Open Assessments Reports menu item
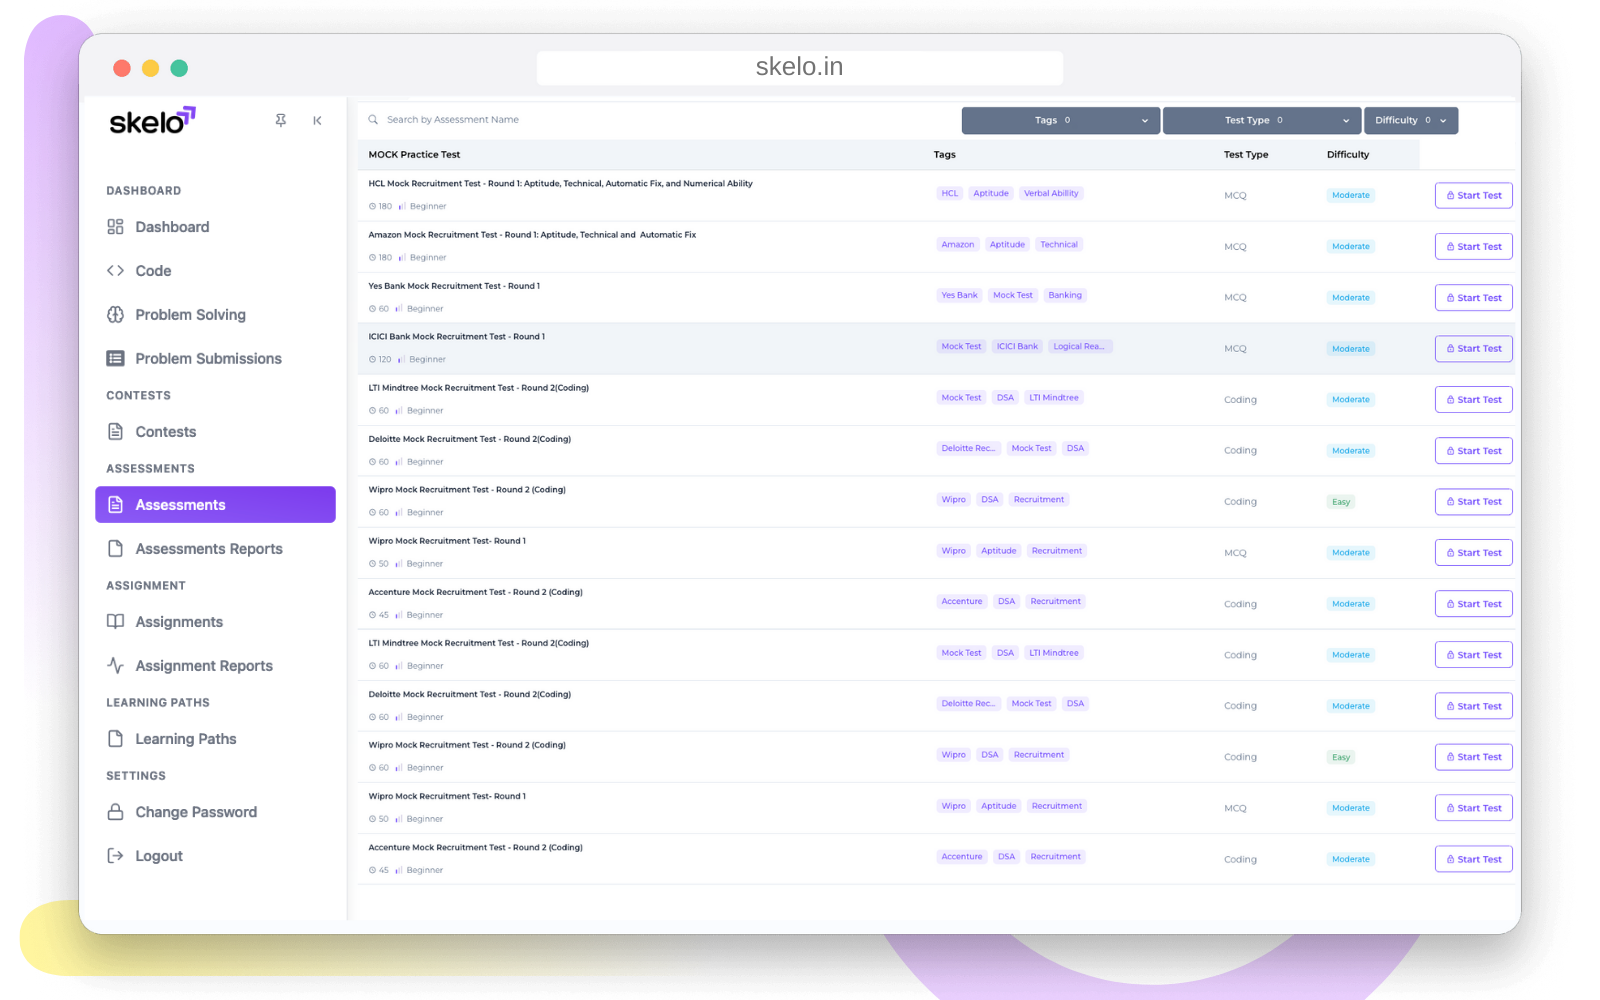The image size is (1600, 1000). click(x=208, y=549)
